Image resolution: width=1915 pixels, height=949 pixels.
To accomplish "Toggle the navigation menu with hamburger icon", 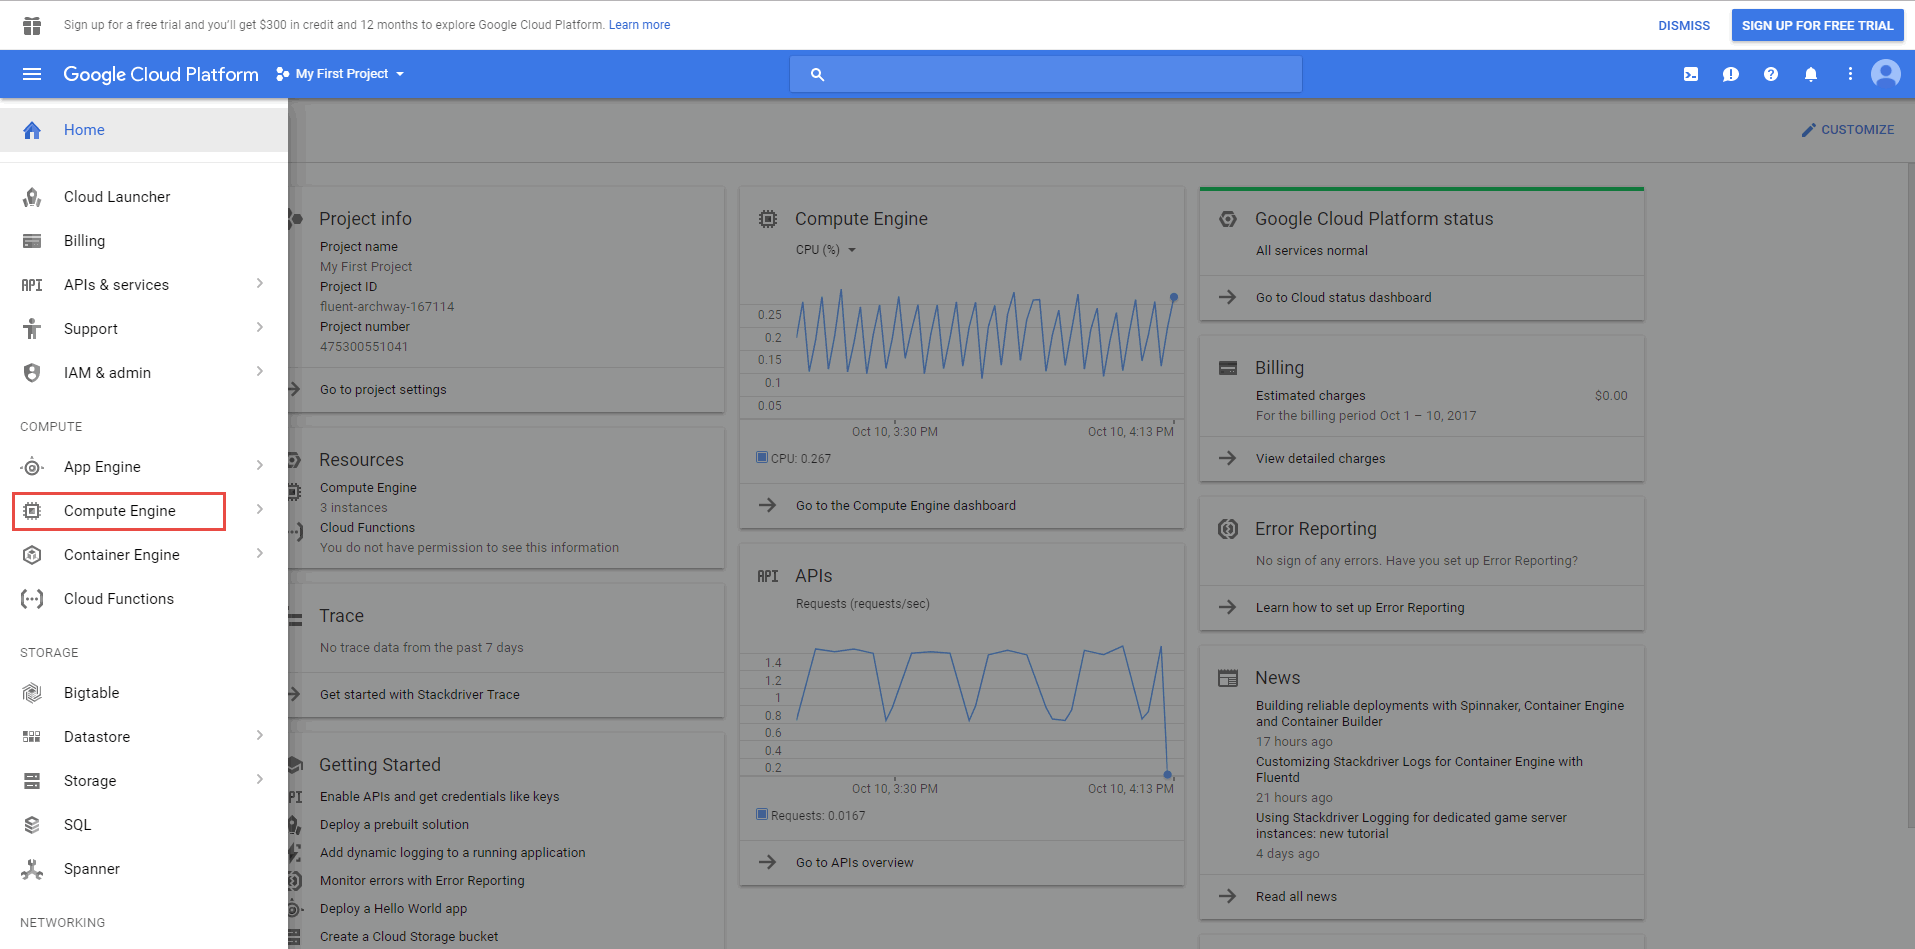I will (33, 73).
